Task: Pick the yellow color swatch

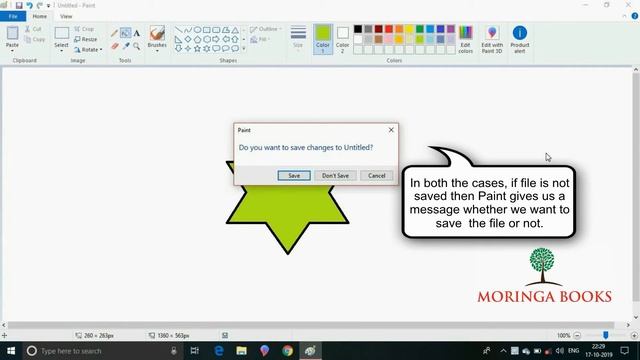Action: [x=409, y=29]
